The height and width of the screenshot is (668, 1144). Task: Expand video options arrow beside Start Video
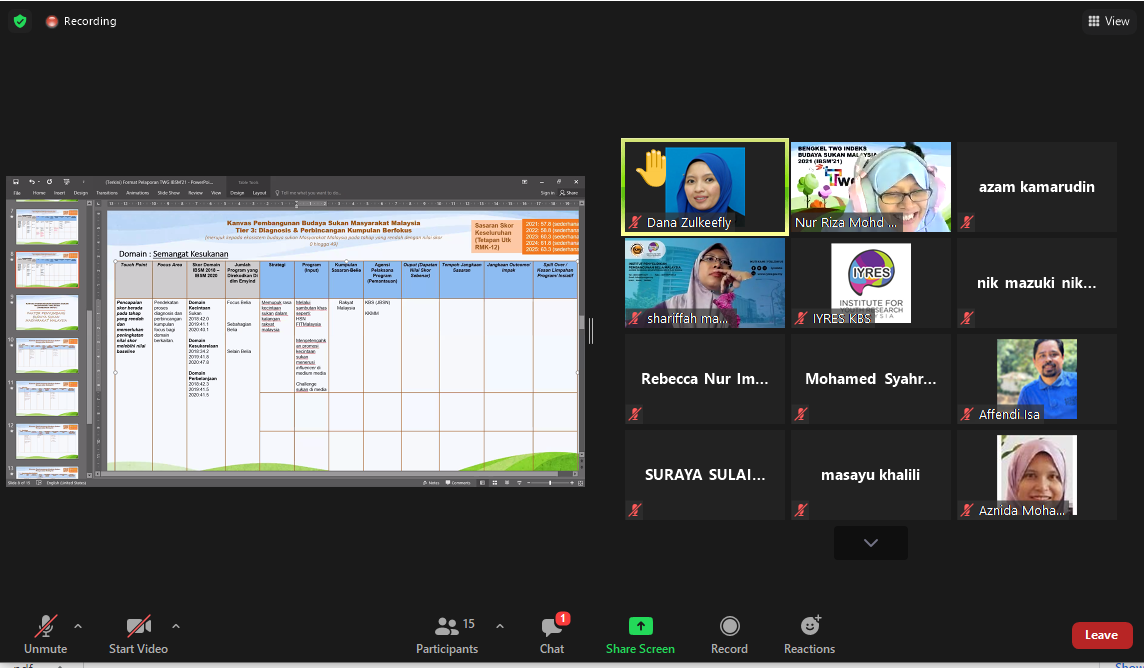click(176, 626)
